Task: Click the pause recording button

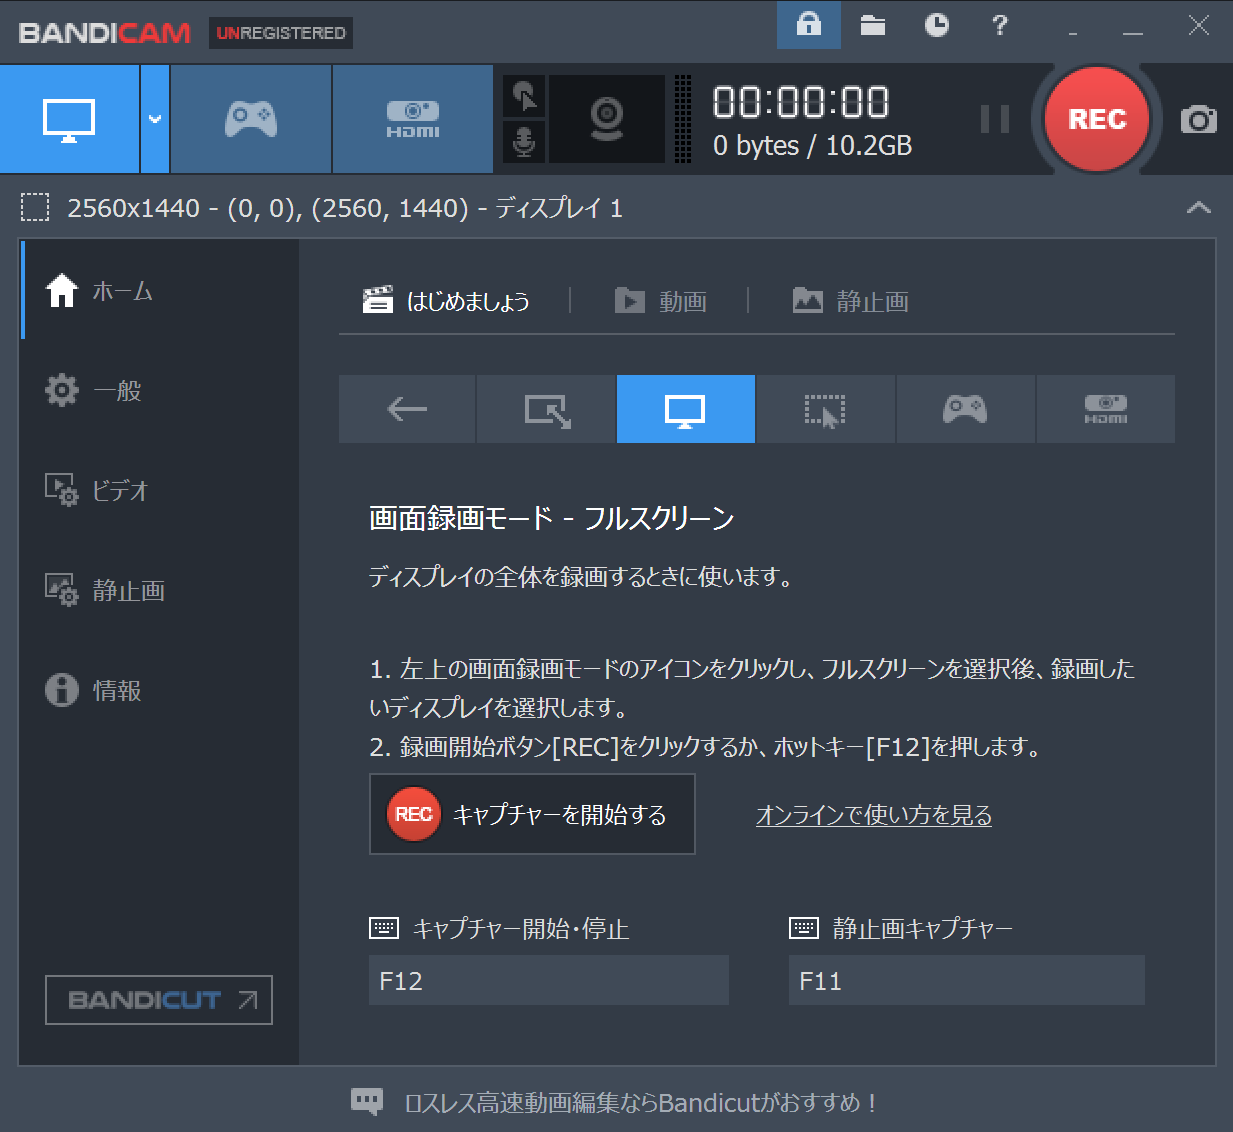Action: (x=994, y=120)
